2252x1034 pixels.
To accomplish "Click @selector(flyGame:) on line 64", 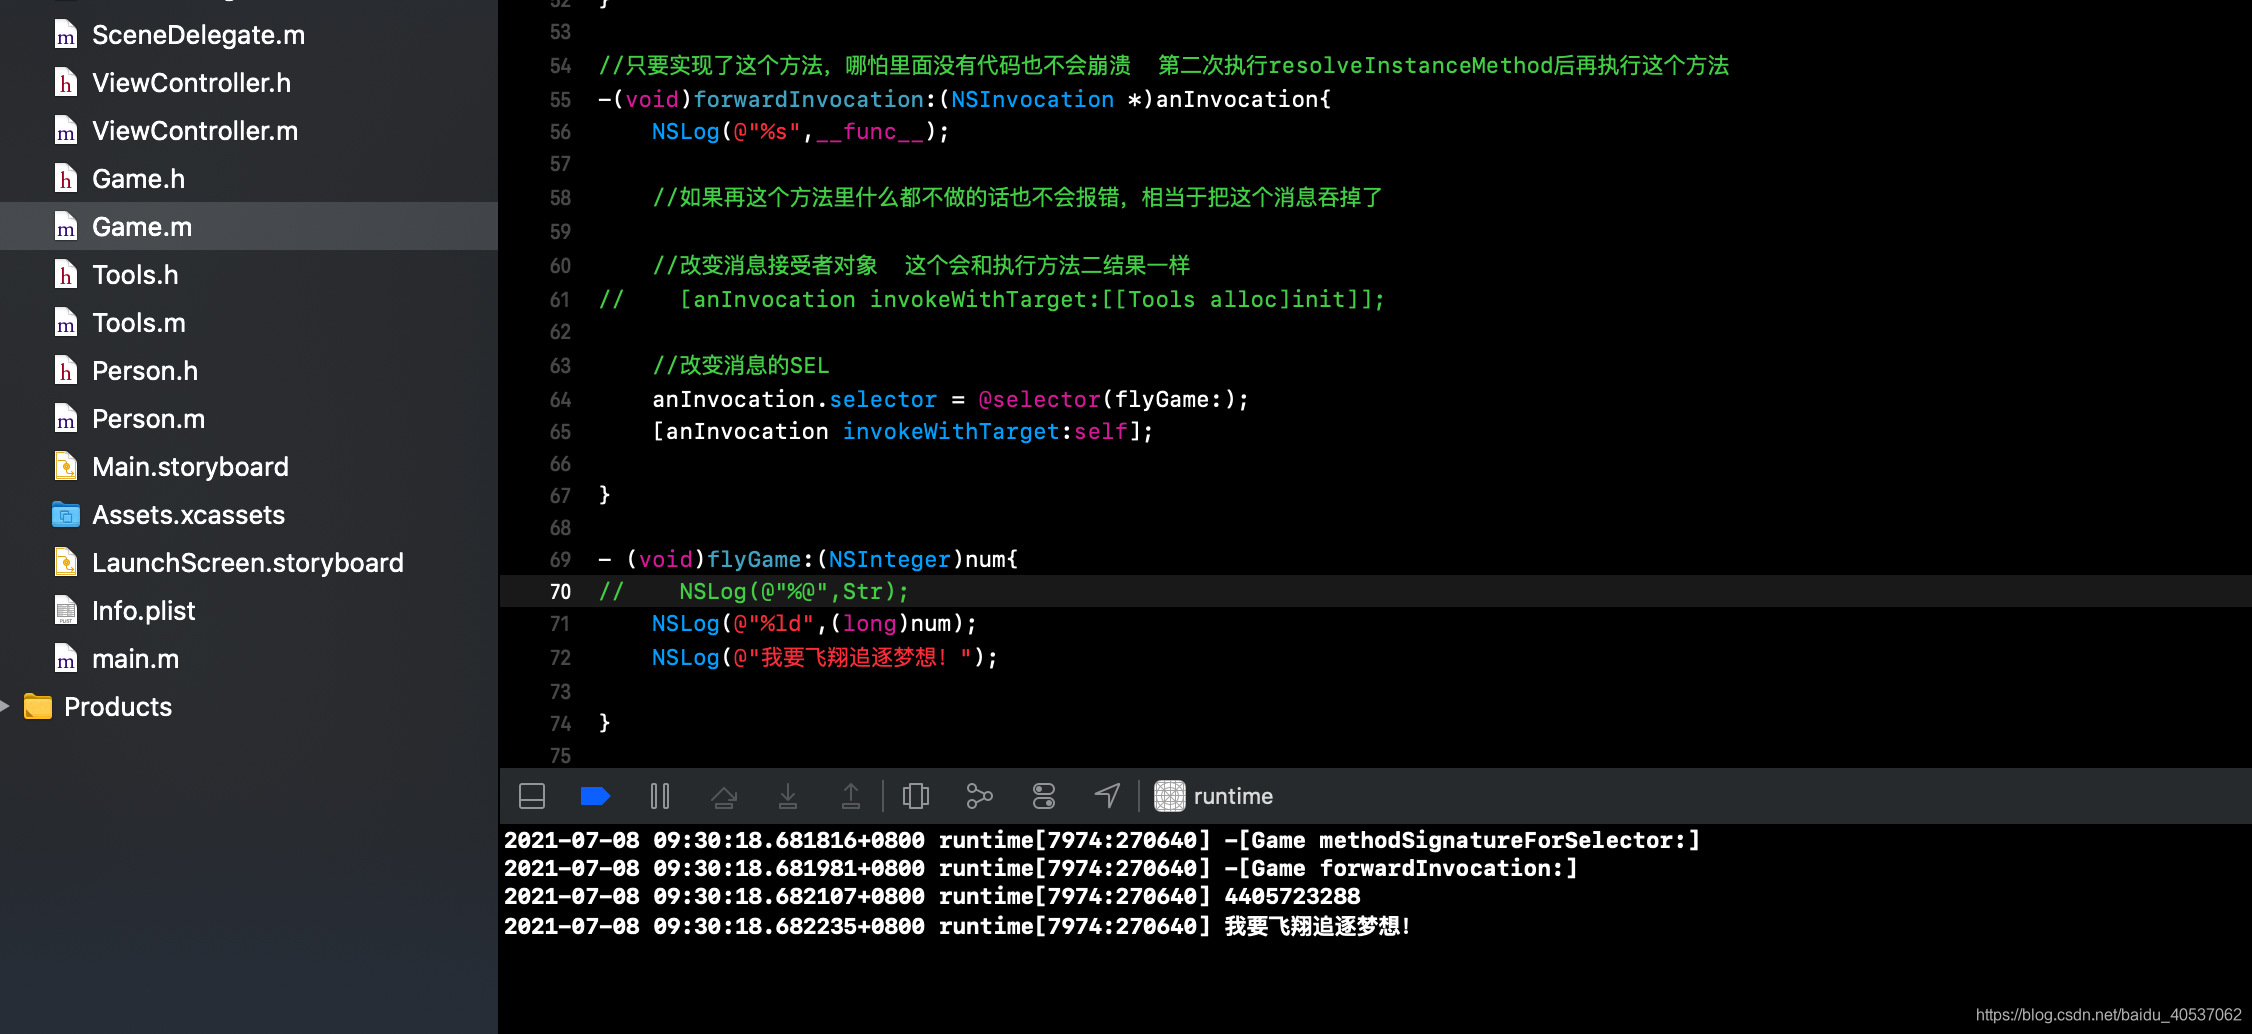I will pyautogui.click(x=1108, y=400).
